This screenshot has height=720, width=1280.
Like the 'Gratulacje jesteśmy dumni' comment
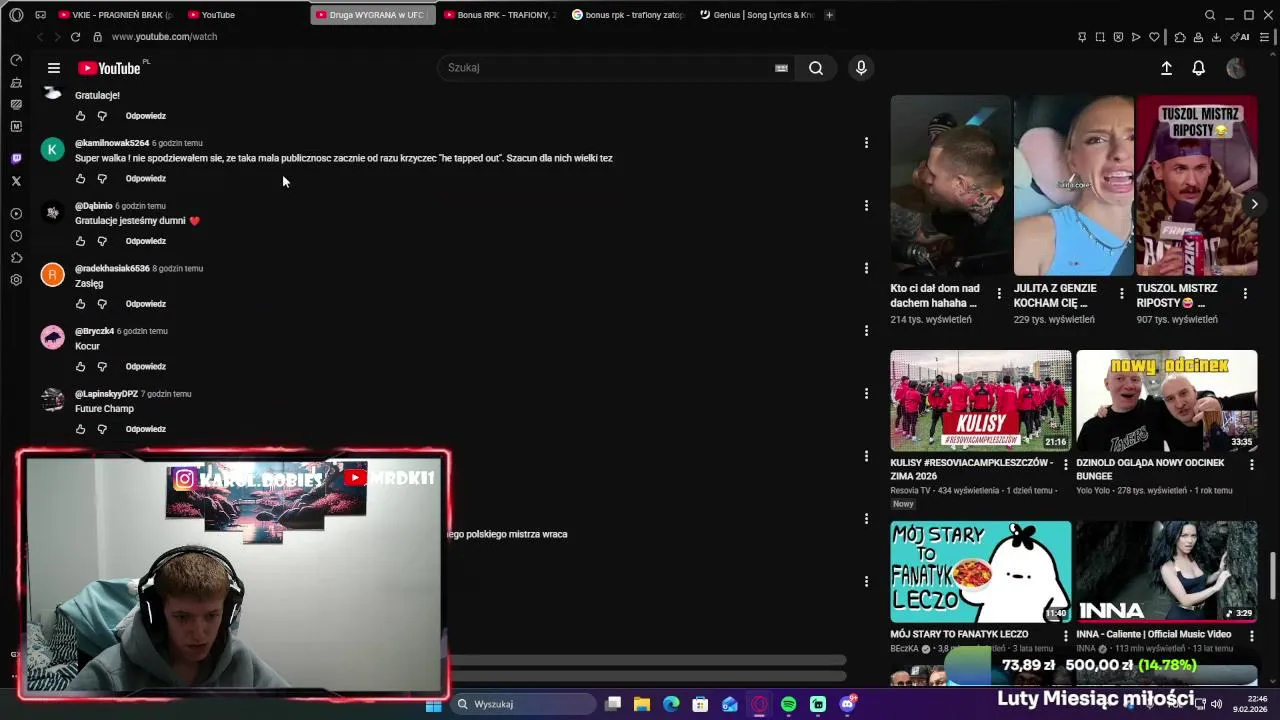pyautogui.click(x=81, y=241)
